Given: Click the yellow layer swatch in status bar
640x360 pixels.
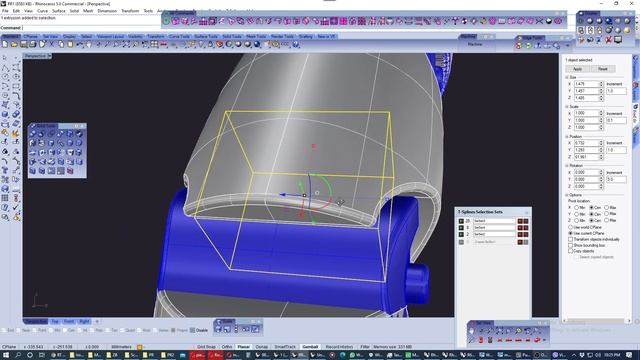Looking at the screenshot, I should [140, 347].
